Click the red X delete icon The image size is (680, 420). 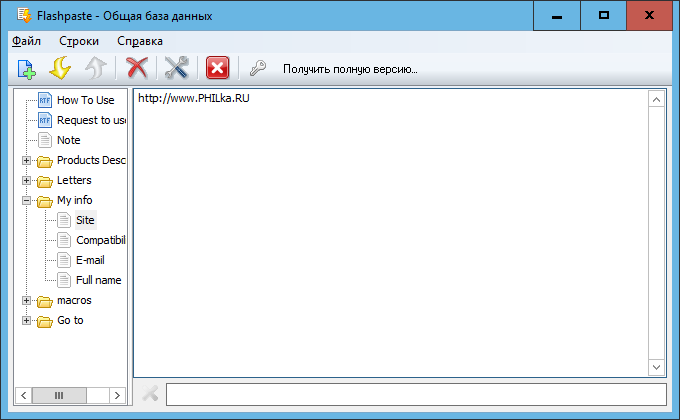click(x=137, y=68)
